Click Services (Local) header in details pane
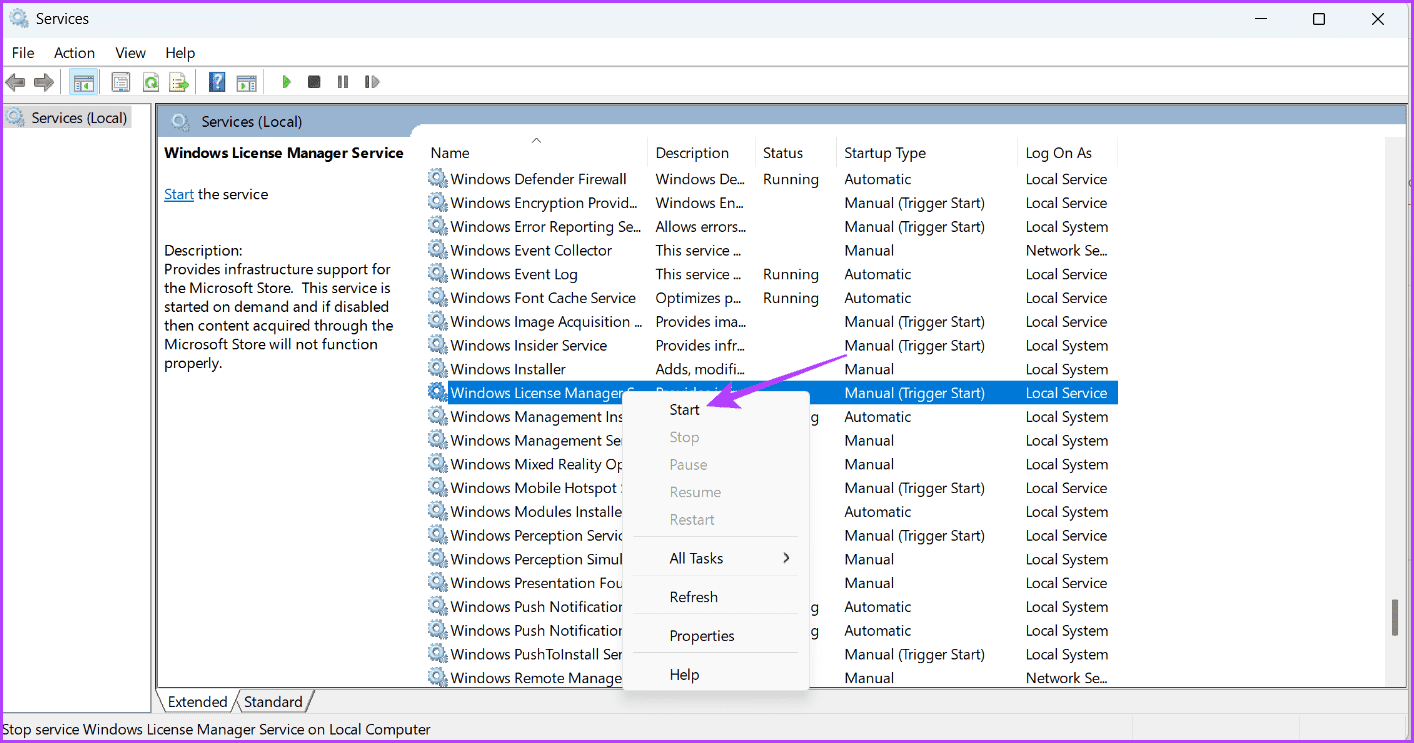The image size is (1414, 743). click(x=251, y=122)
